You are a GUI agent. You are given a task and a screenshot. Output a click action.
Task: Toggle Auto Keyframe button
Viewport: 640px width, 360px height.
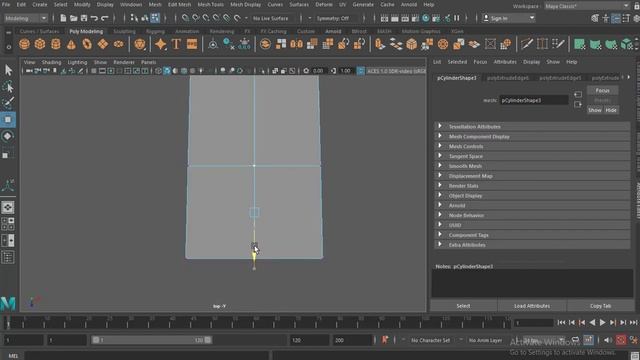[621, 340]
